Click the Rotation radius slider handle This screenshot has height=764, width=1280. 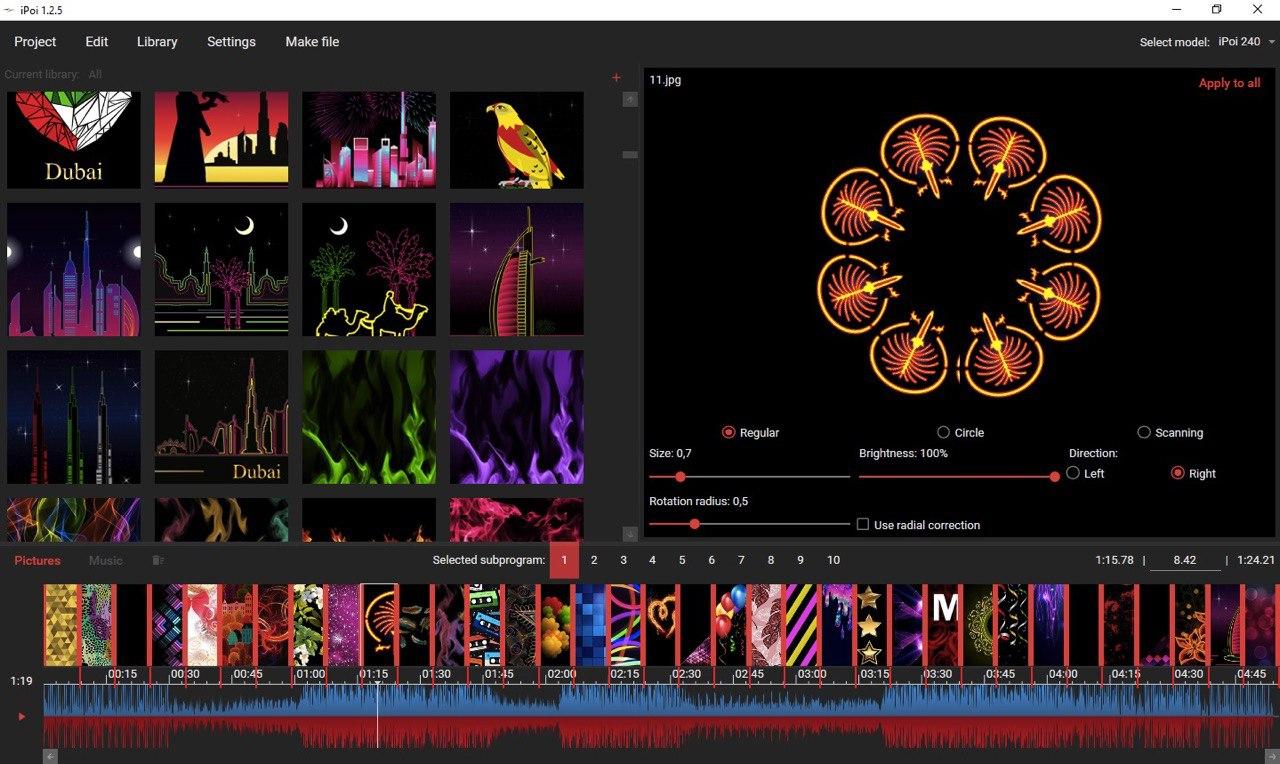[x=694, y=524]
